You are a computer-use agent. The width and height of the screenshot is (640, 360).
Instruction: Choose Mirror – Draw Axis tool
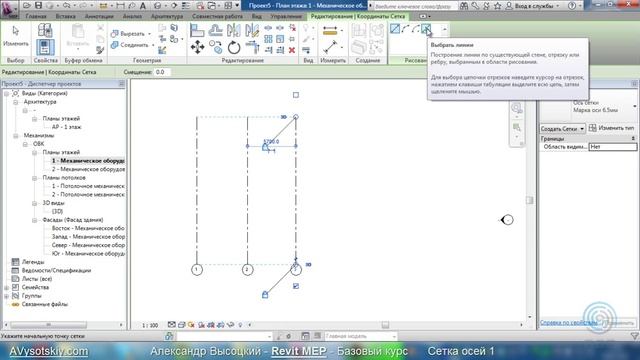point(252,31)
